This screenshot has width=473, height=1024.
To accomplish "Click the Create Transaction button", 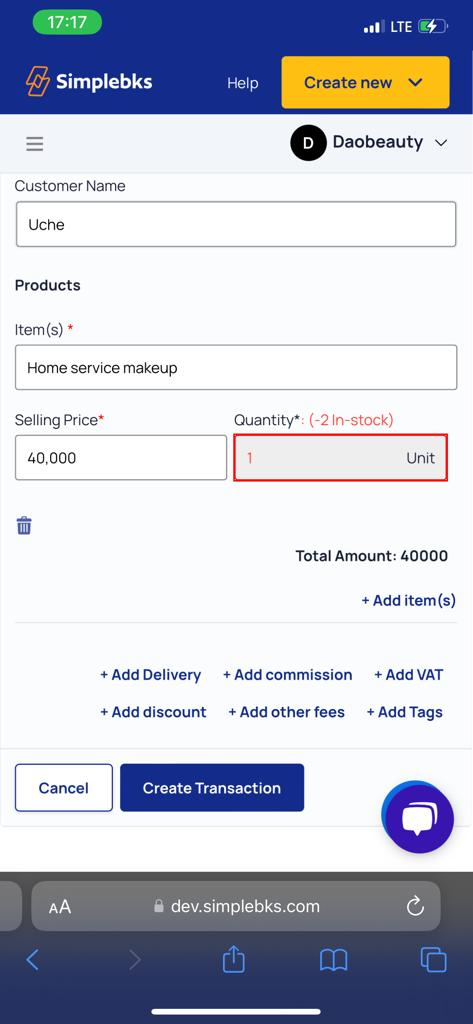I will coord(212,788).
